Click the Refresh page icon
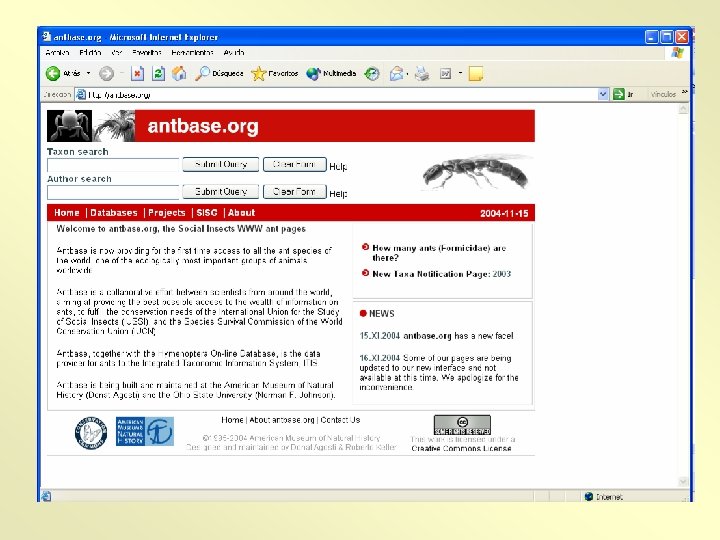 158,73
